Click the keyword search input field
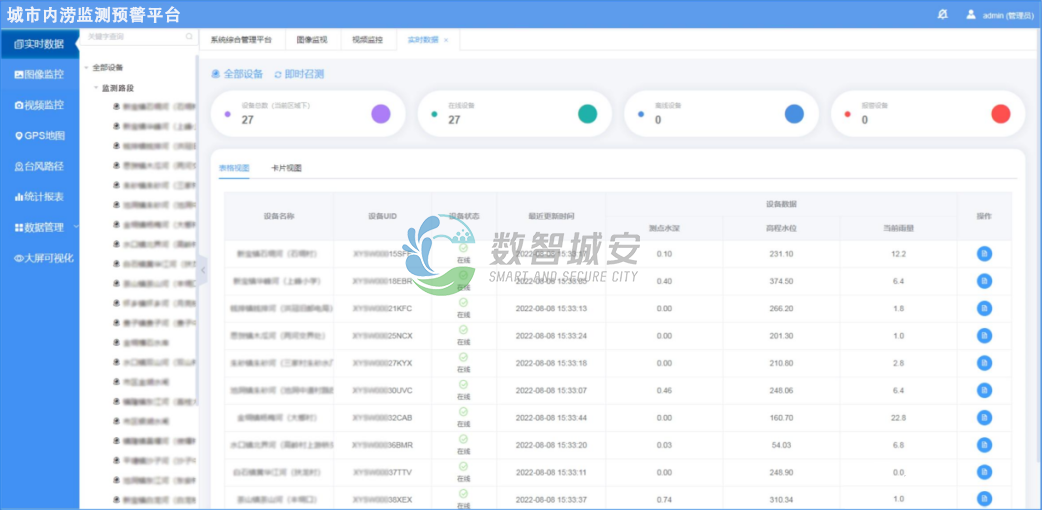The width and height of the screenshot is (1042, 510). pos(134,36)
